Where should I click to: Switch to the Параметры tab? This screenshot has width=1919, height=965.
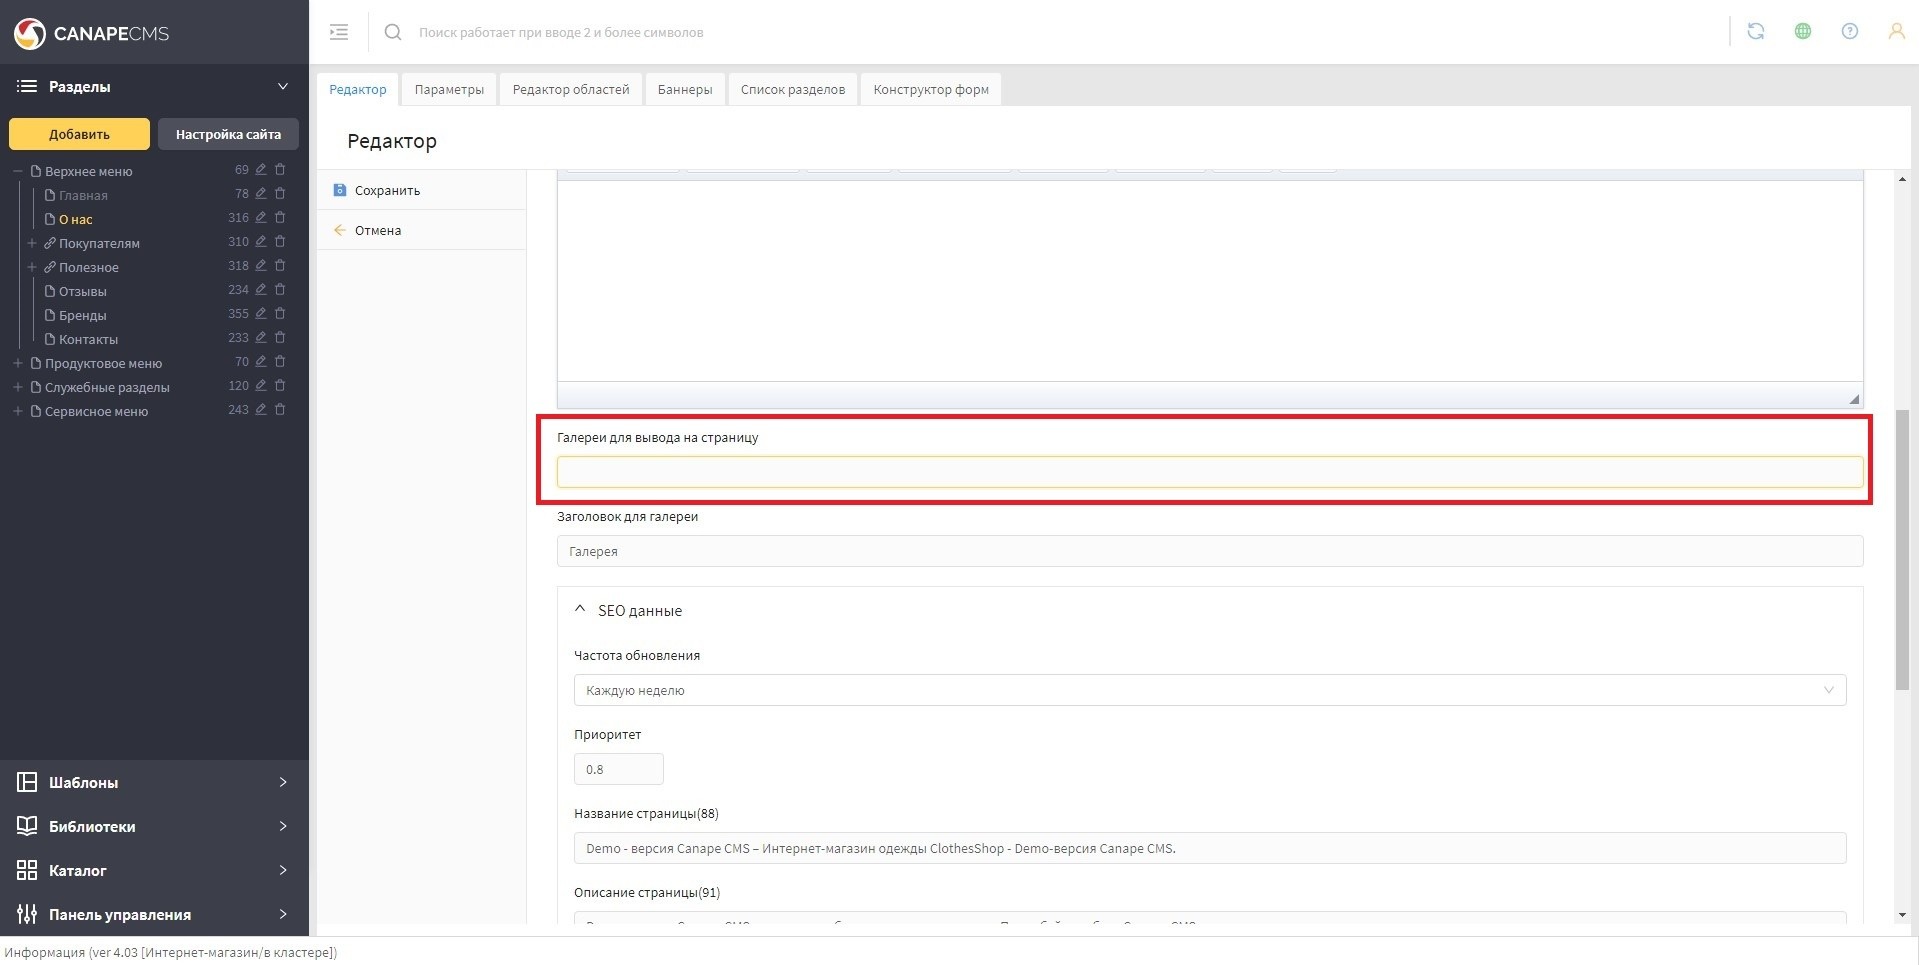point(449,89)
